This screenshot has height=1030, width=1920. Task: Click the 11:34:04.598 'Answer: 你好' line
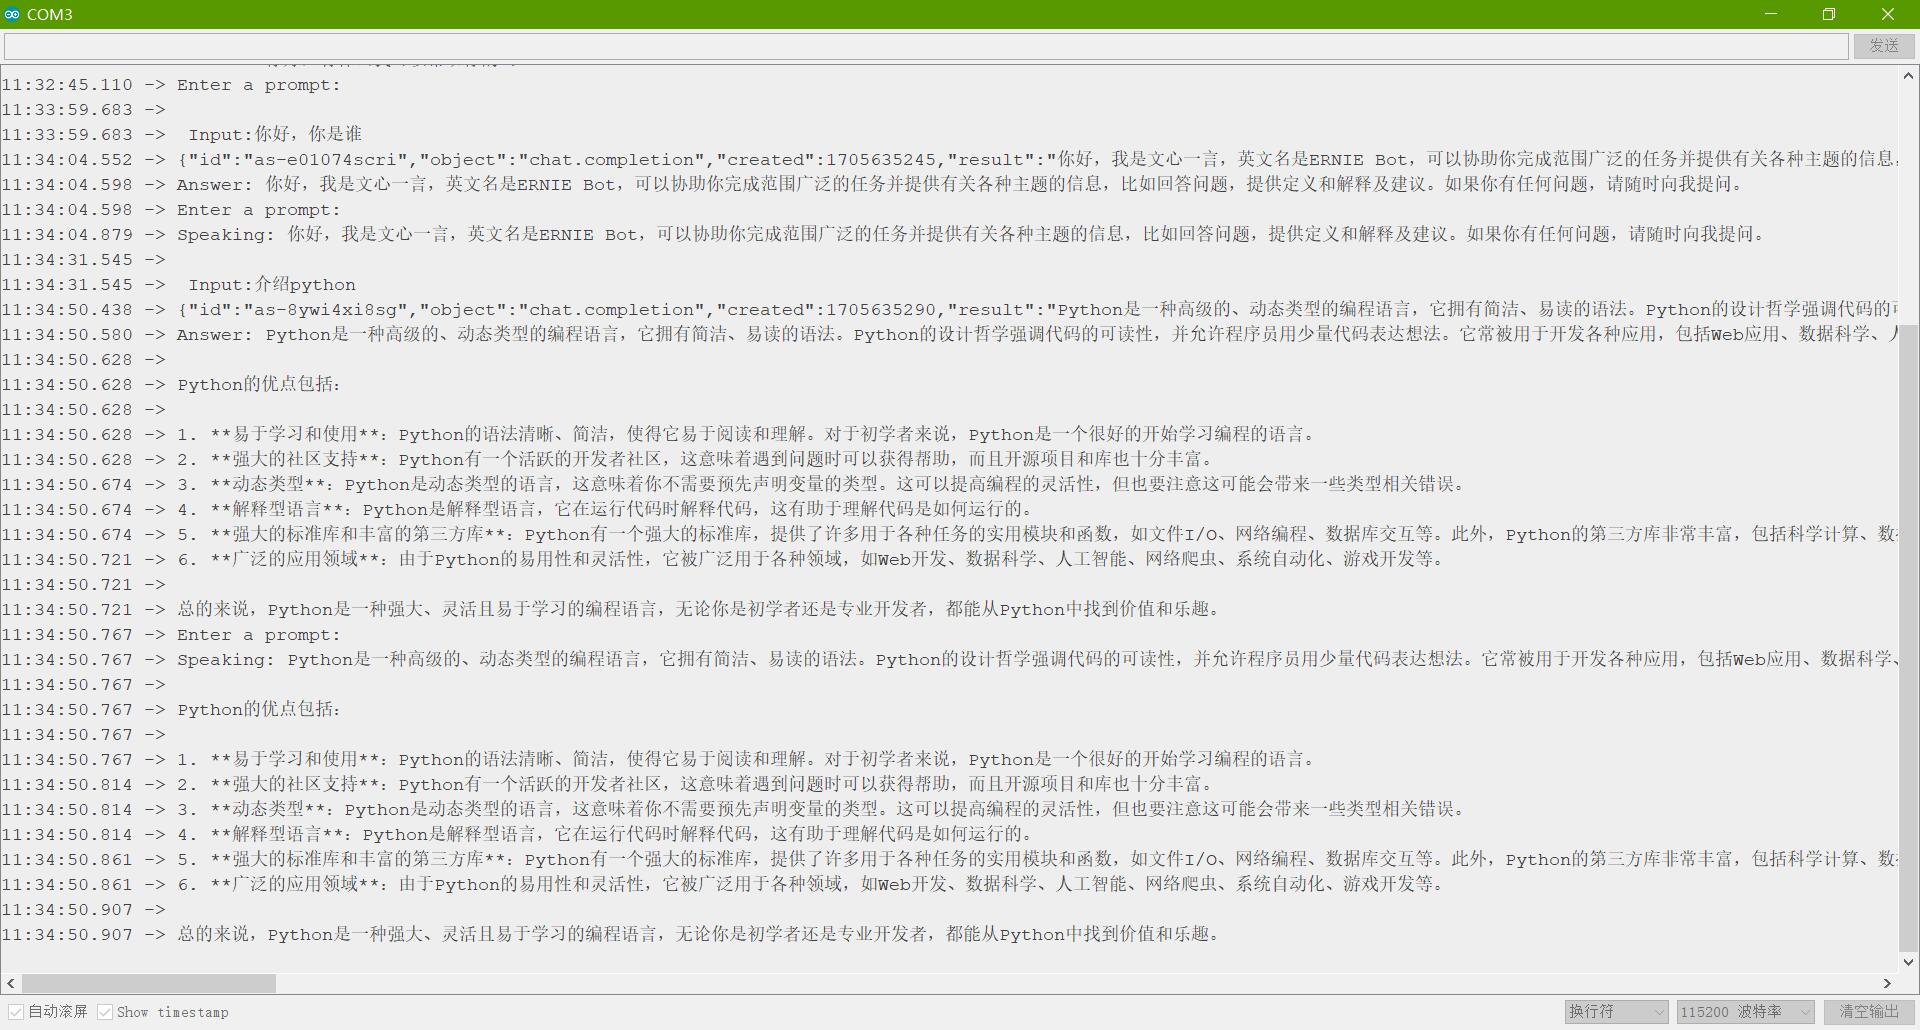pos(874,185)
